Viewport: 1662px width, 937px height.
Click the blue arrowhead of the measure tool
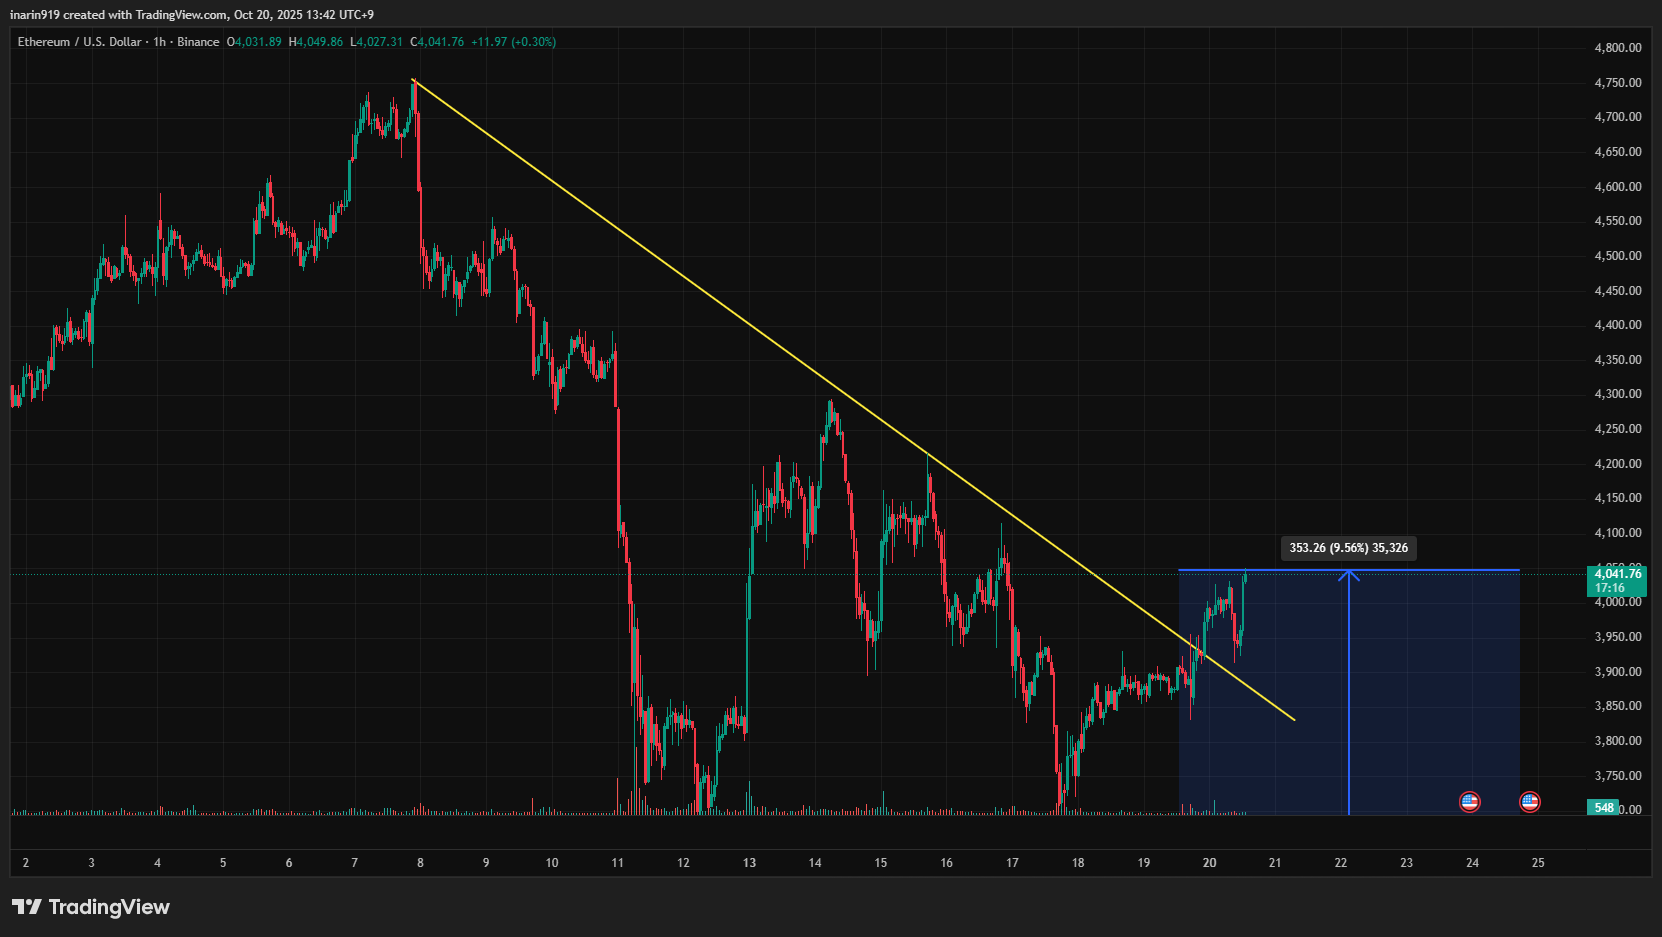(x=1349, y=575)
